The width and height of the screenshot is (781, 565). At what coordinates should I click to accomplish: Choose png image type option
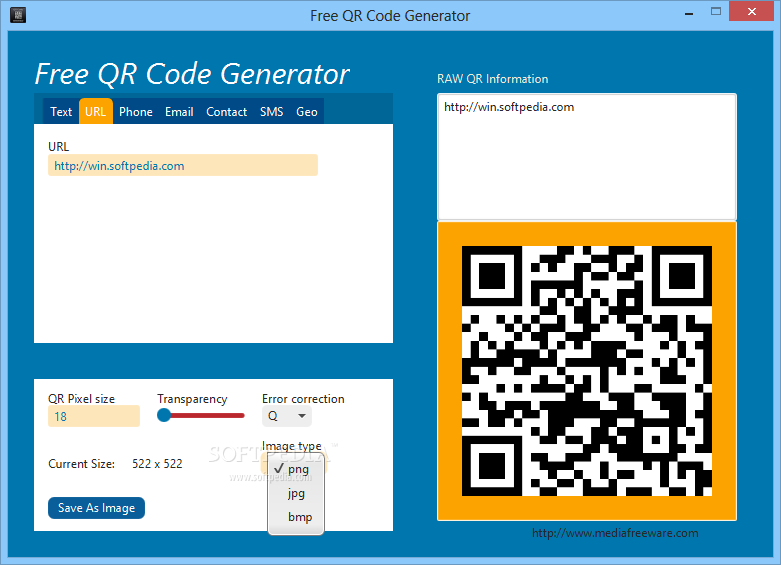point(296,469)
